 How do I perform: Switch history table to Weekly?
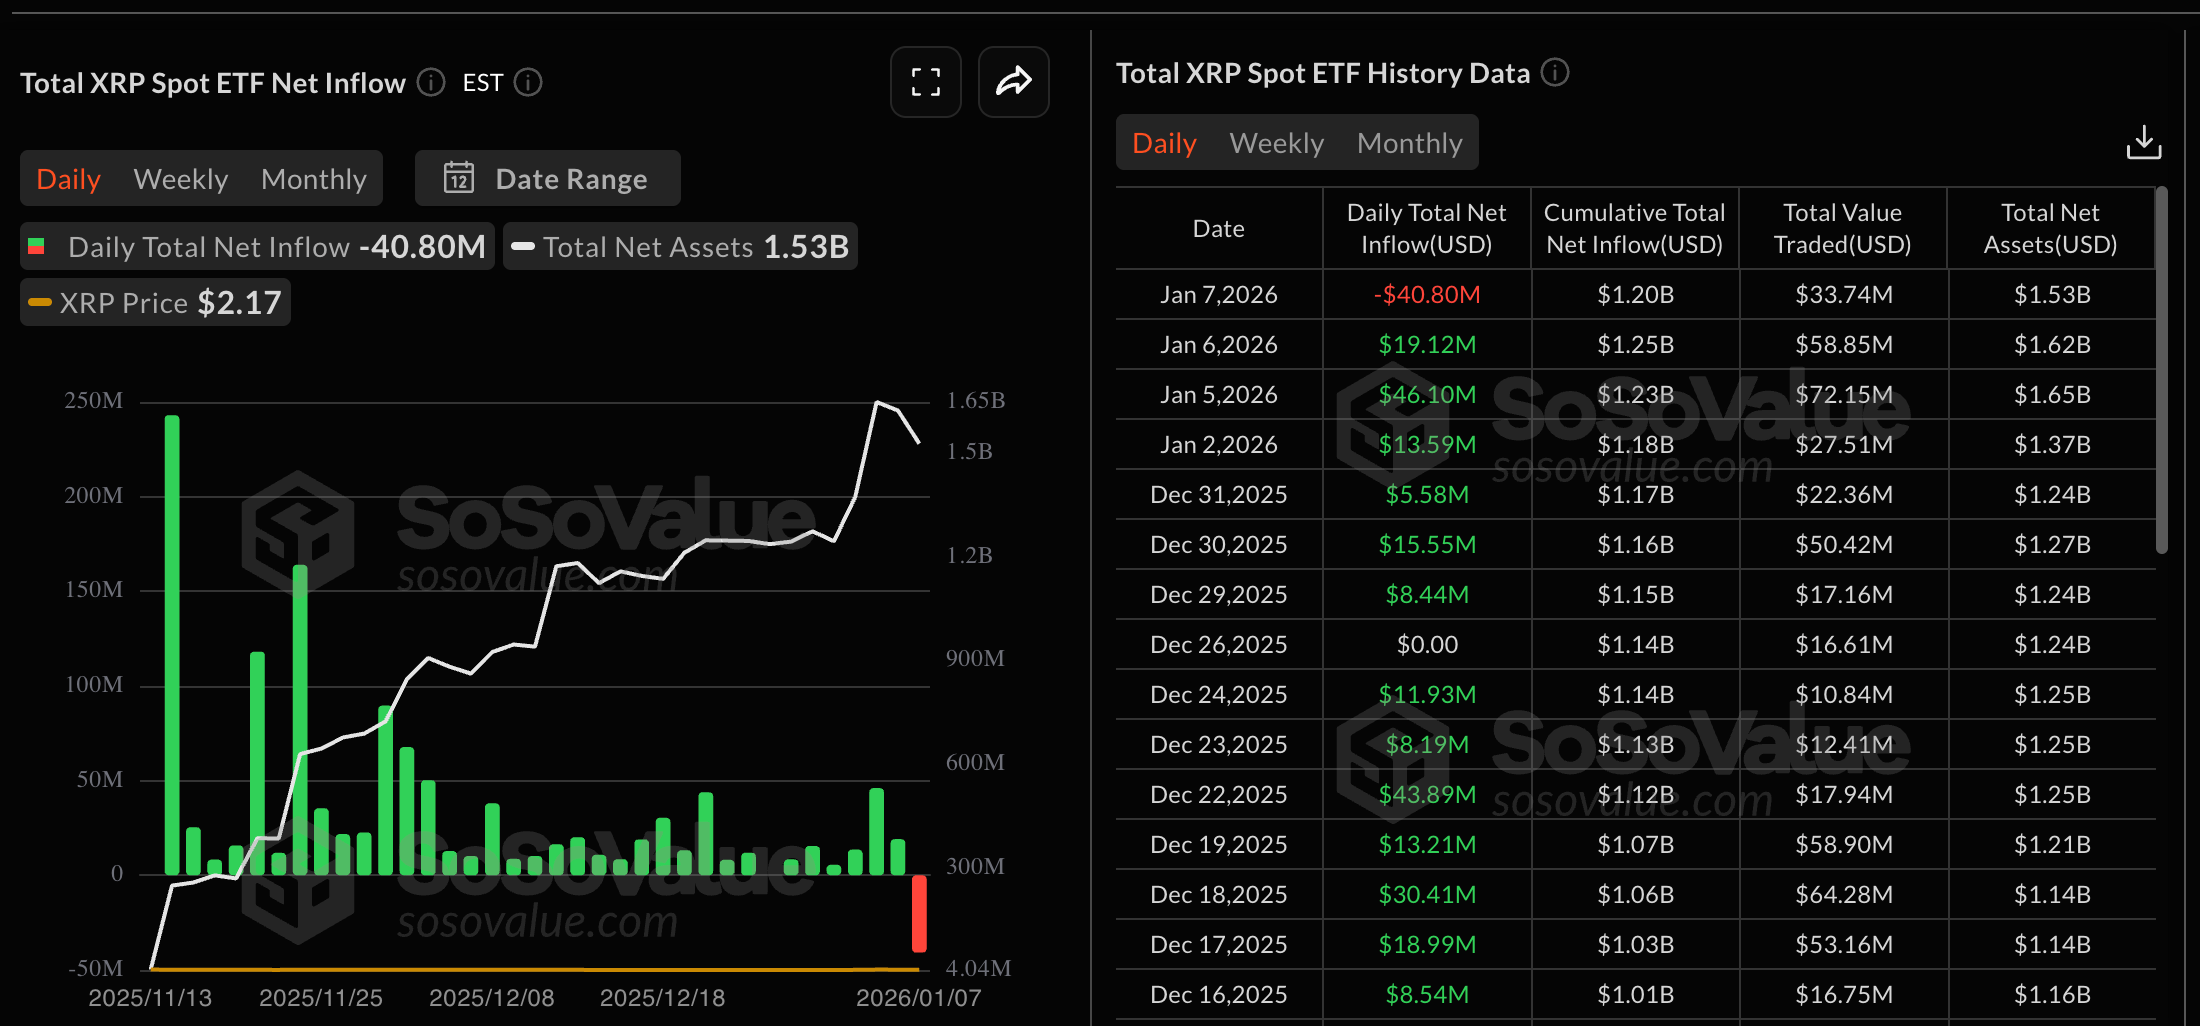point(1276,143)
